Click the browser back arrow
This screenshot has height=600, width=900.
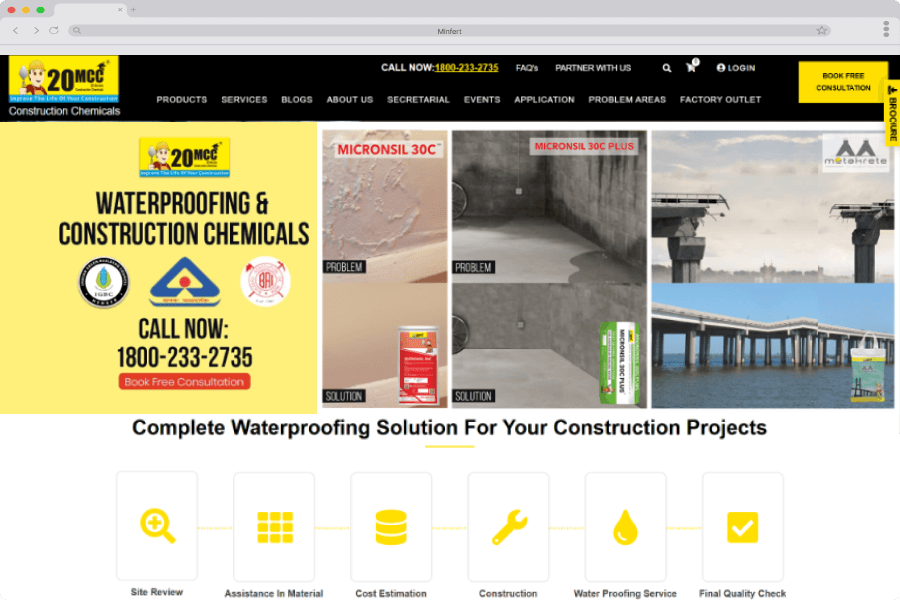click(x=16, y=30)
